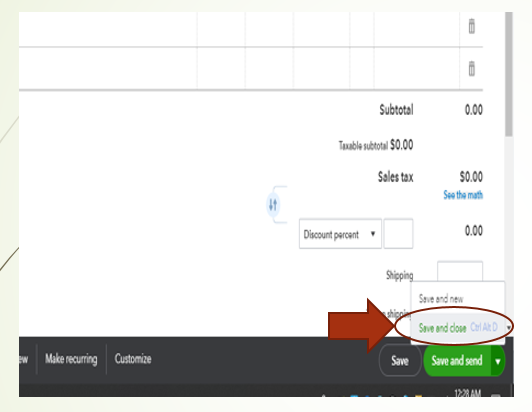Select Customize in the bottom bar

(133, 359)
